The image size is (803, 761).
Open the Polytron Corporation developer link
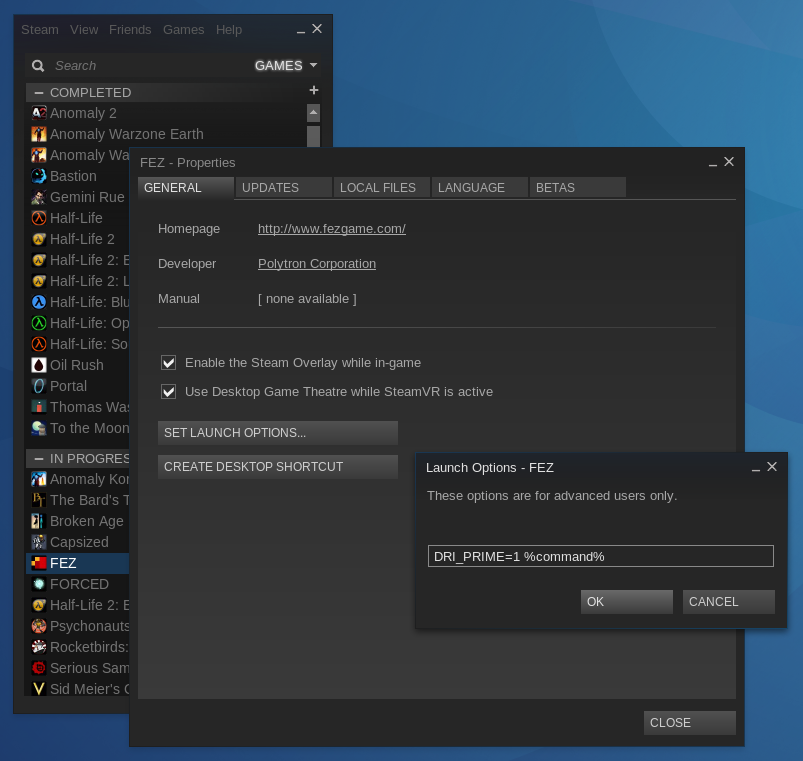[x=316, y=263]
